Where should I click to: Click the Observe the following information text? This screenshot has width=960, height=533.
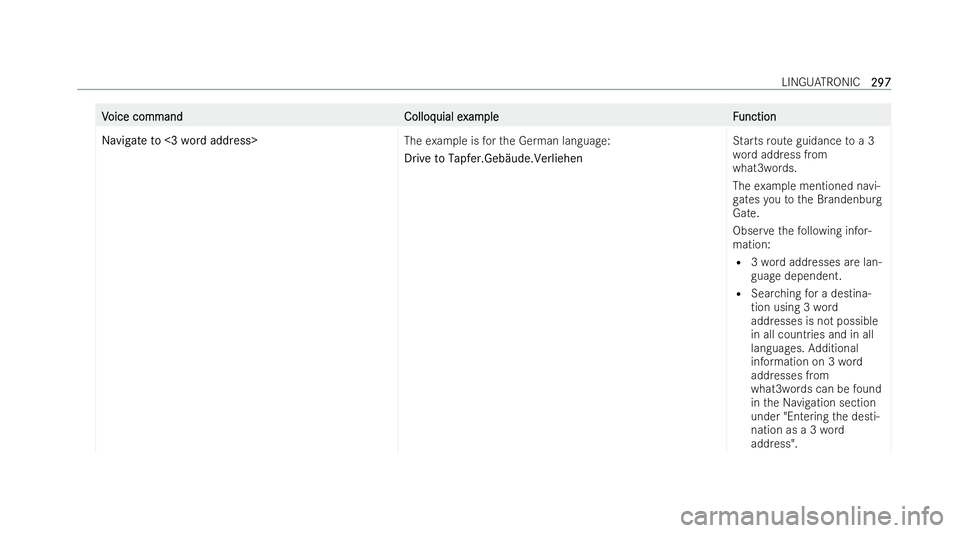tap(802, 237)
